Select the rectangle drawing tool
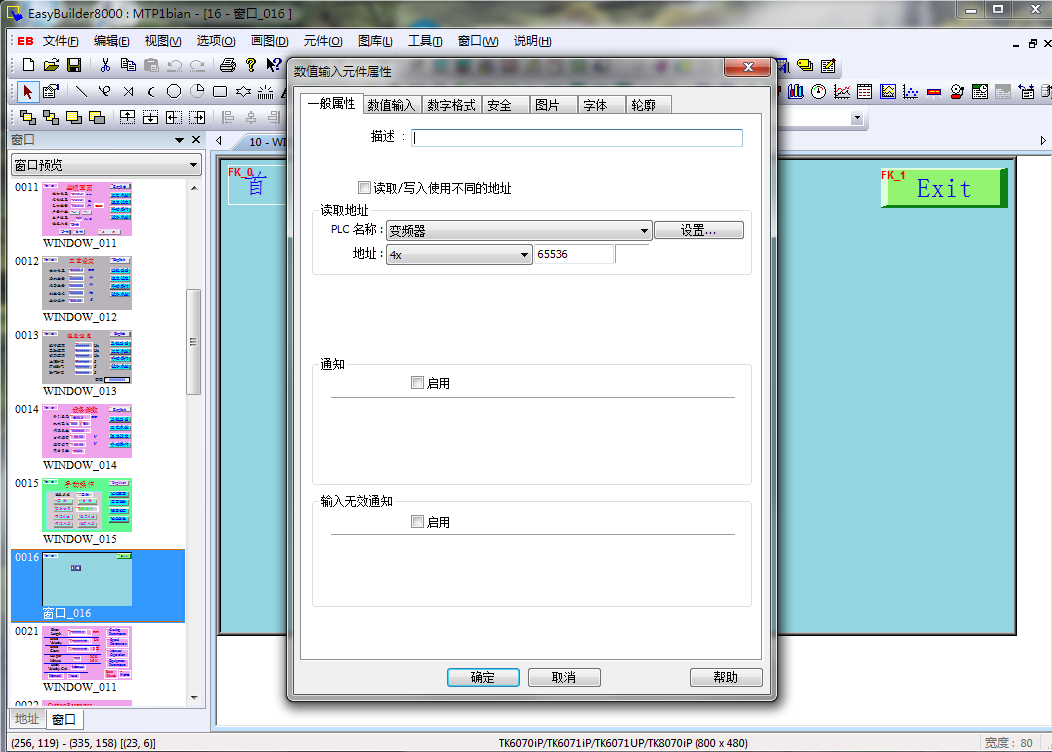The image size is (1052, 752). click(220, 92)
